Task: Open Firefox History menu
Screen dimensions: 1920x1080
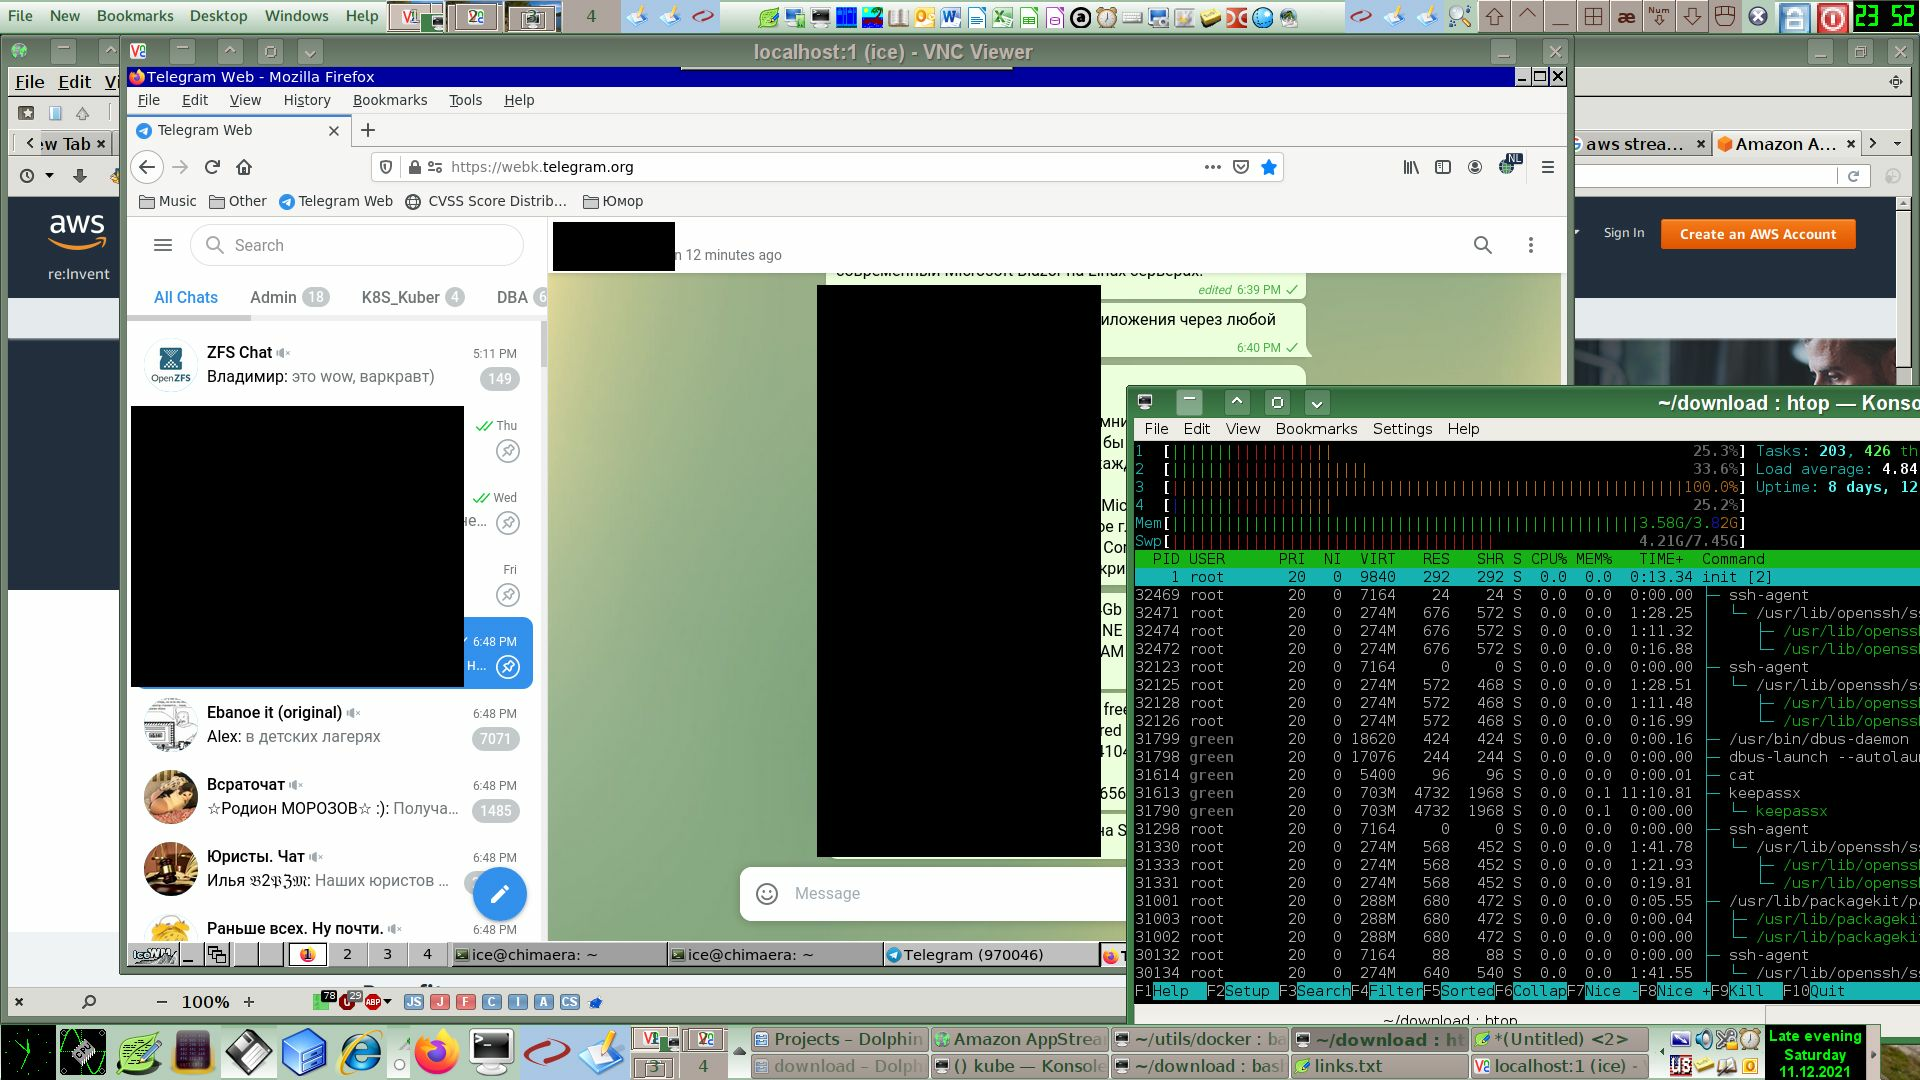Action: [x=307, y=100]
